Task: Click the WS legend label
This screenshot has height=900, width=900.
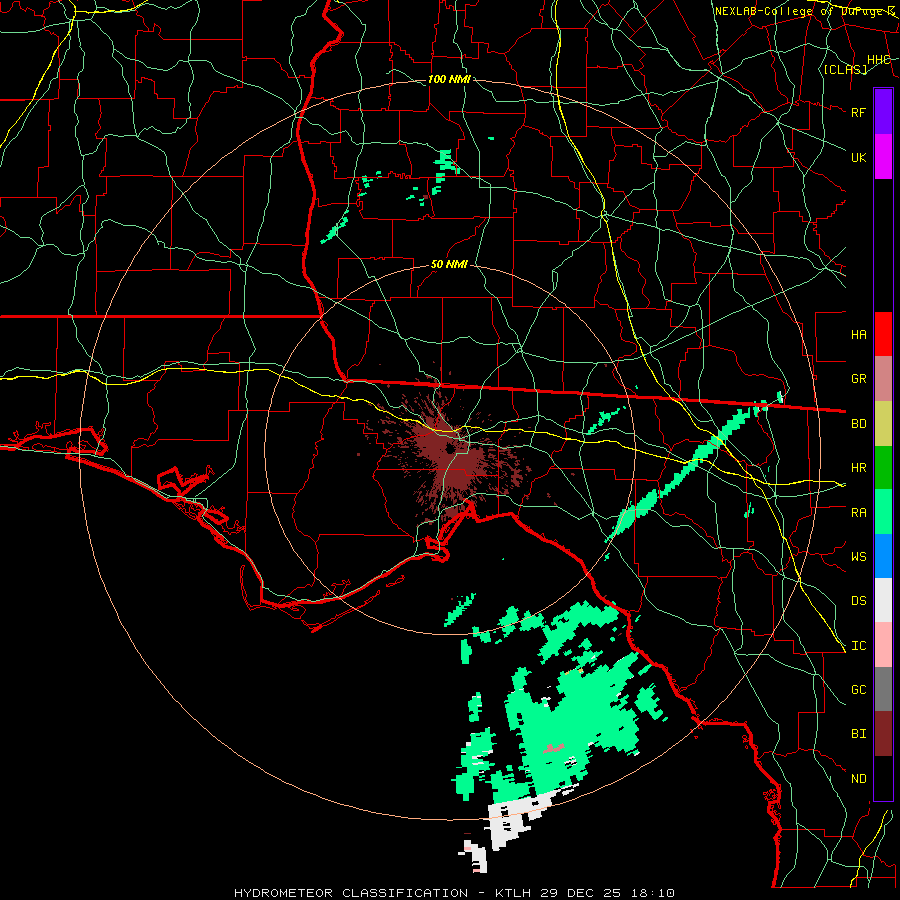Action: 858,556
